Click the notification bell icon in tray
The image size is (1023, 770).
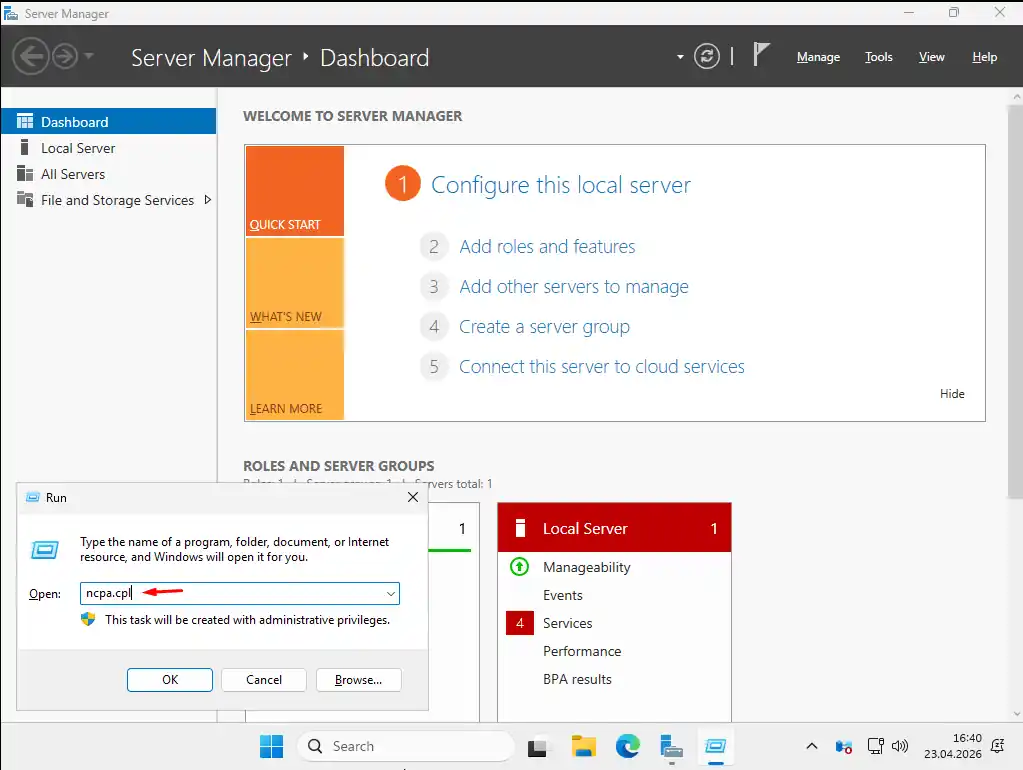click(x=998, y=746)
